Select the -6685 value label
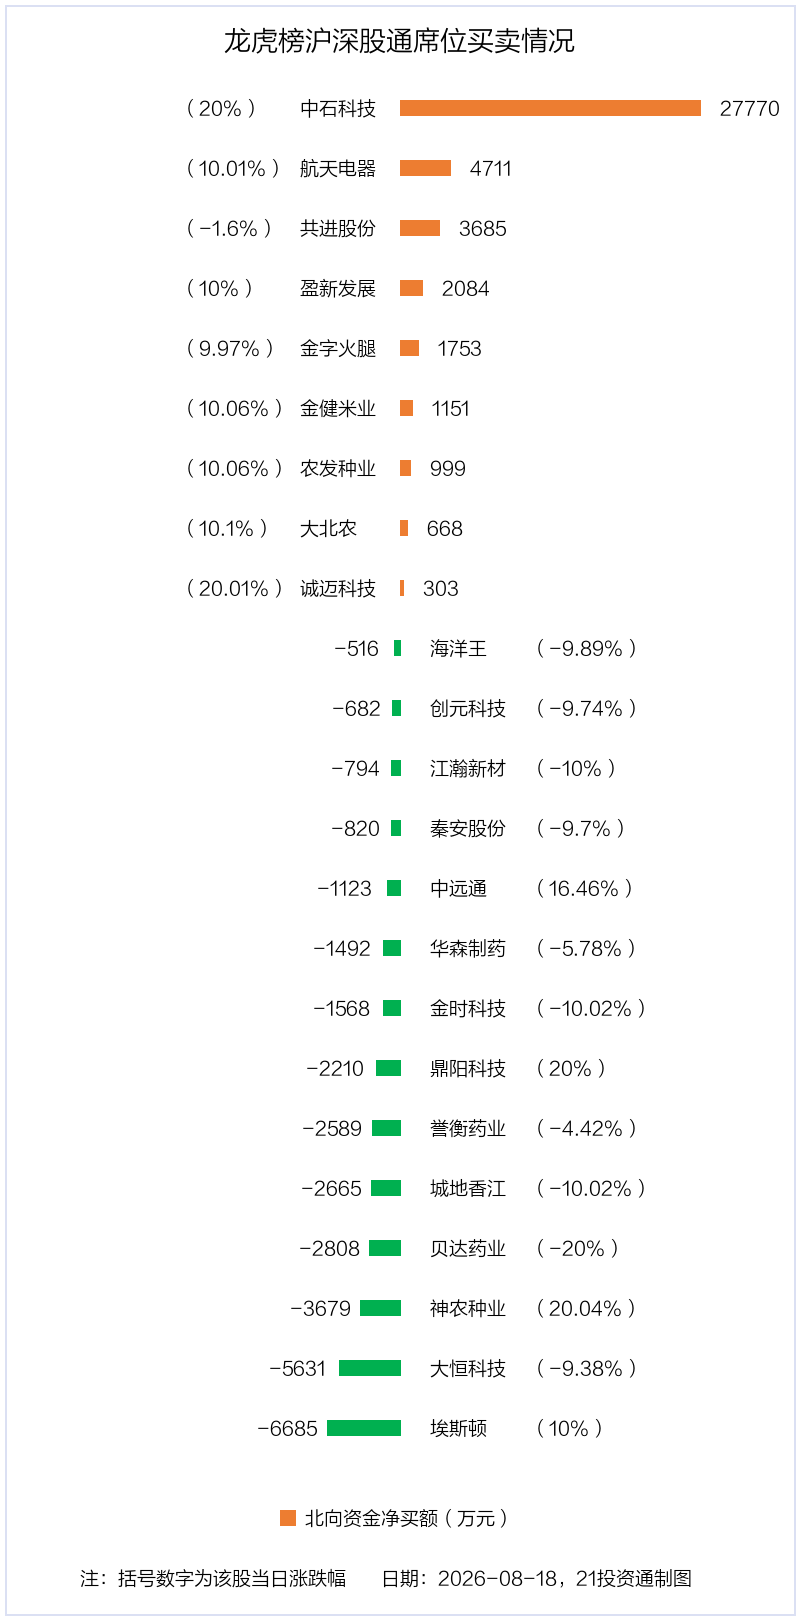This screenshot has height=1620, width=800. tap(287, 1428)
